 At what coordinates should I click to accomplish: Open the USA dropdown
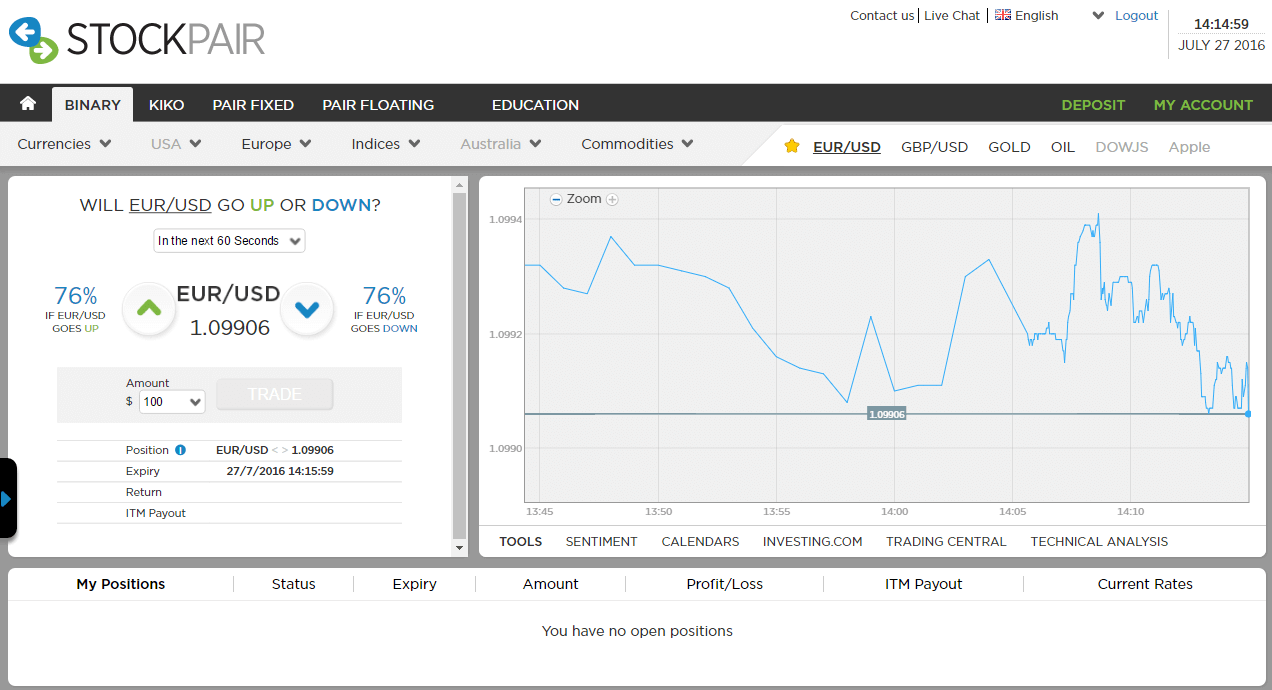176,144
